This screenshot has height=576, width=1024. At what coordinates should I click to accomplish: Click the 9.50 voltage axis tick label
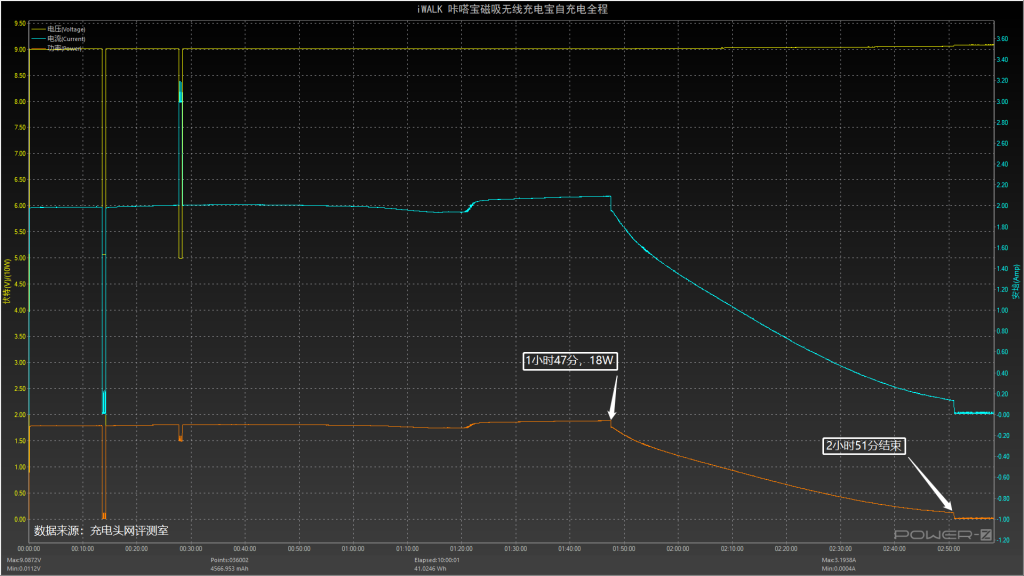(x=20, y=24)
